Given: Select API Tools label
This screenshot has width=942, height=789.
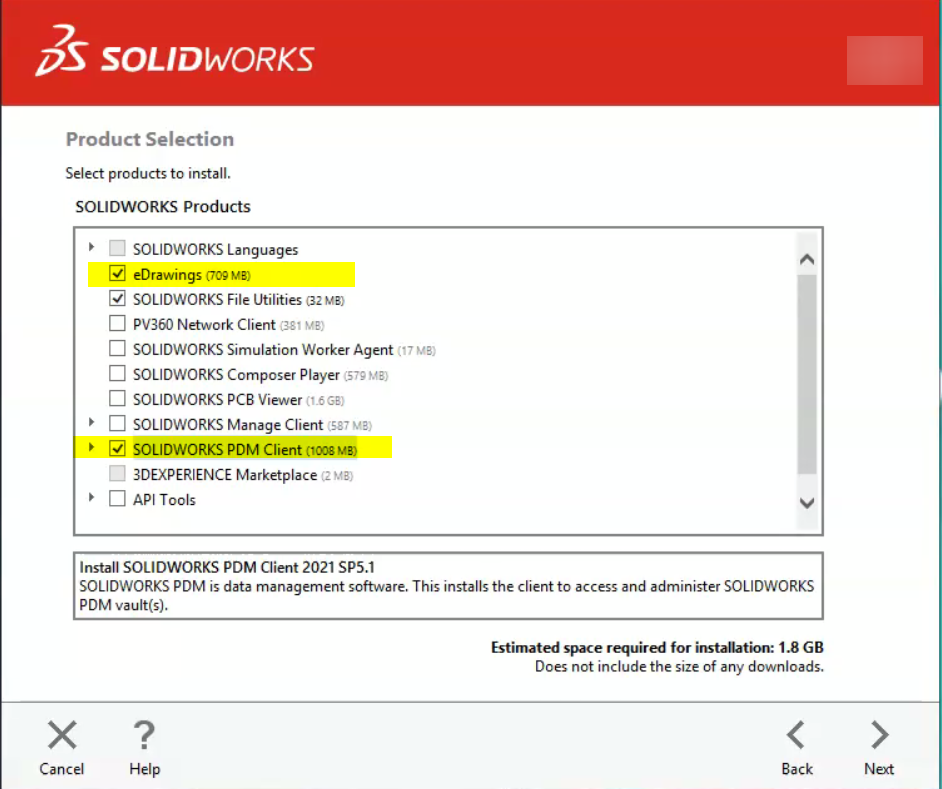Looking at the screenshot, I should (164, 500).
